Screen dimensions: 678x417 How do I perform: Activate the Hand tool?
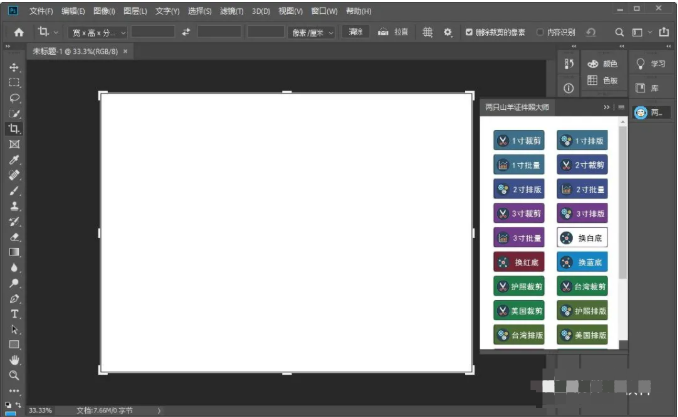(14, 360)
